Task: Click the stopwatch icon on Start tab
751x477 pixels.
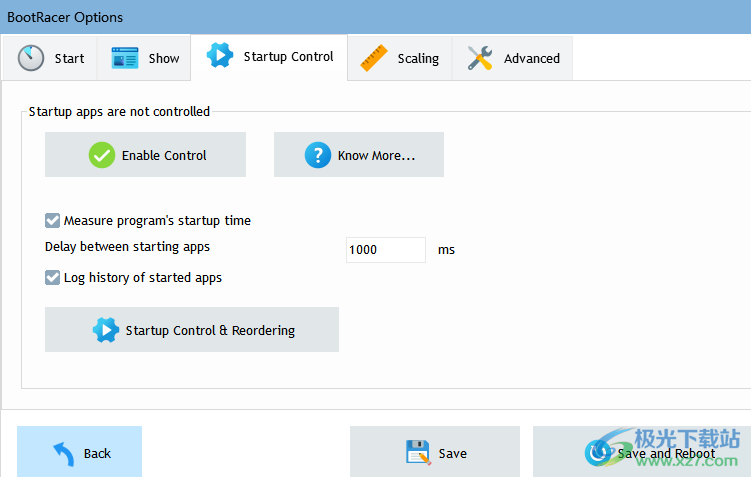Action: pos(31,58)
